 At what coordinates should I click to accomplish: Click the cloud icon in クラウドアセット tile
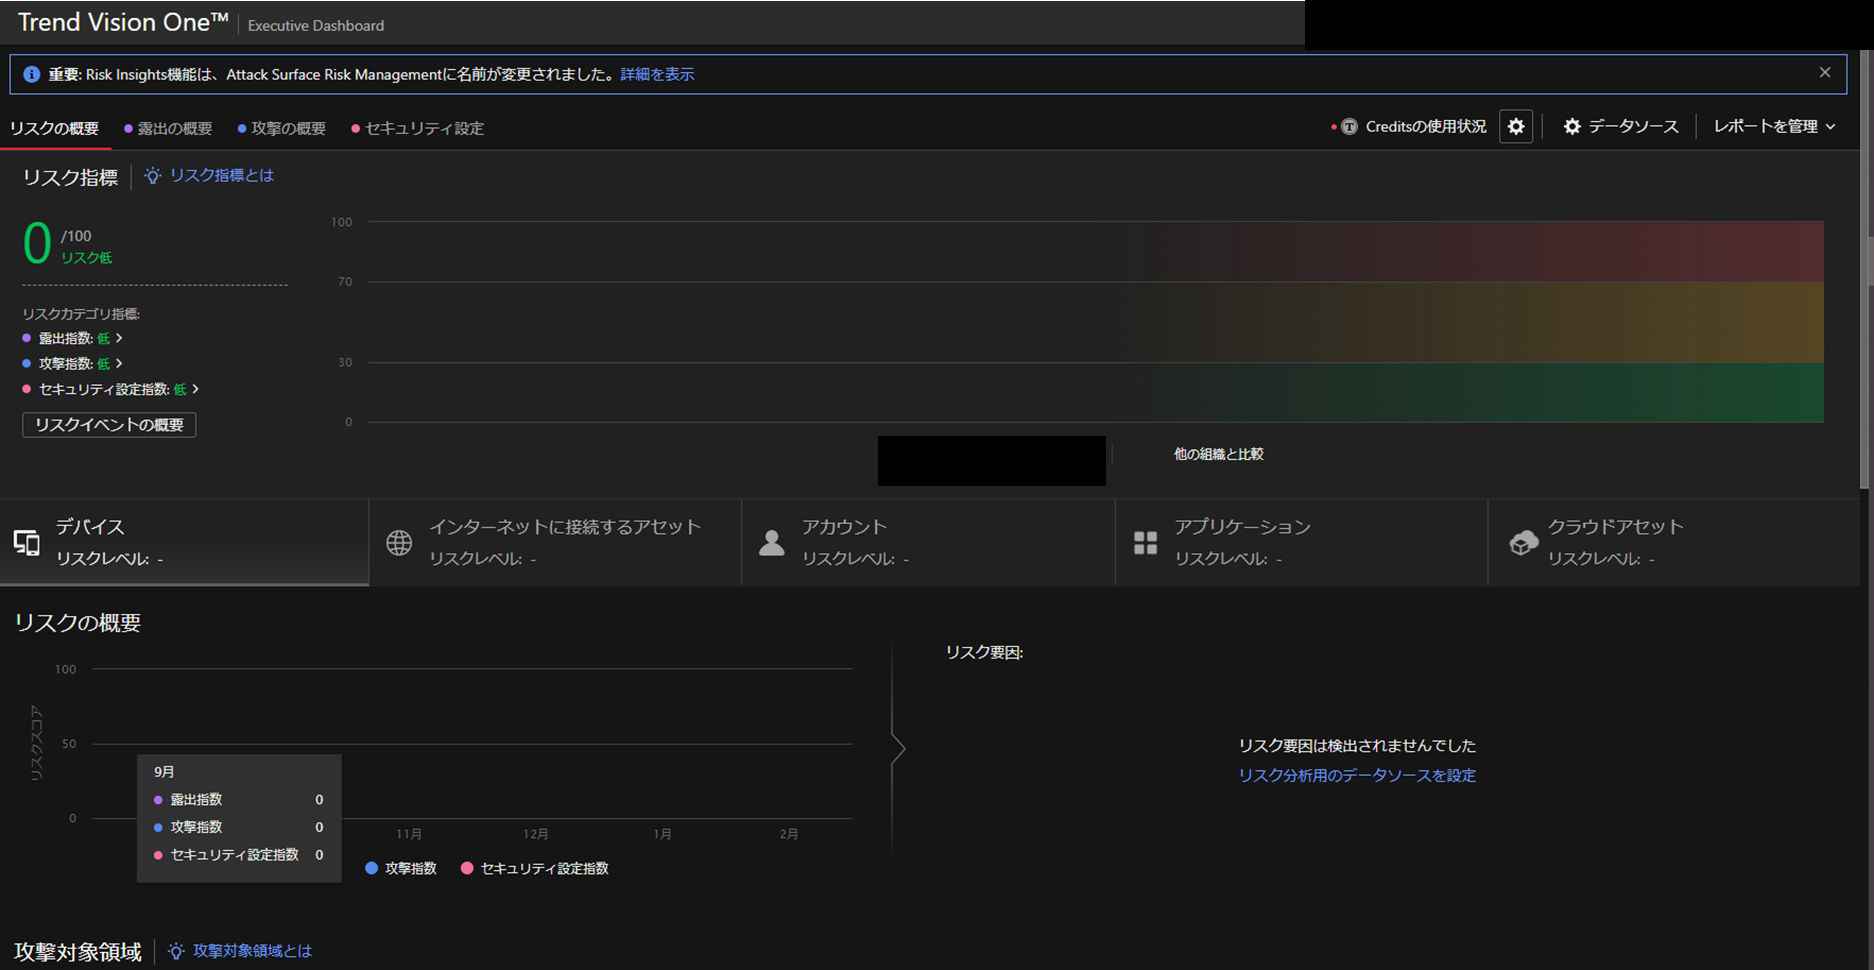[x=1523, y=543]
